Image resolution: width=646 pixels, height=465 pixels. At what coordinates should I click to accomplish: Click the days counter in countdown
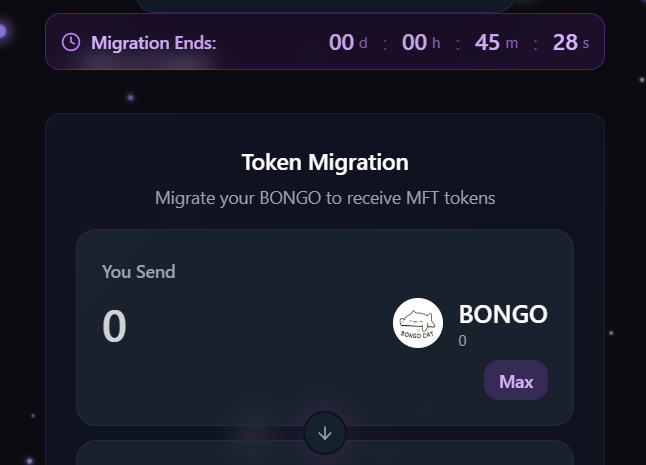[341, 42]
